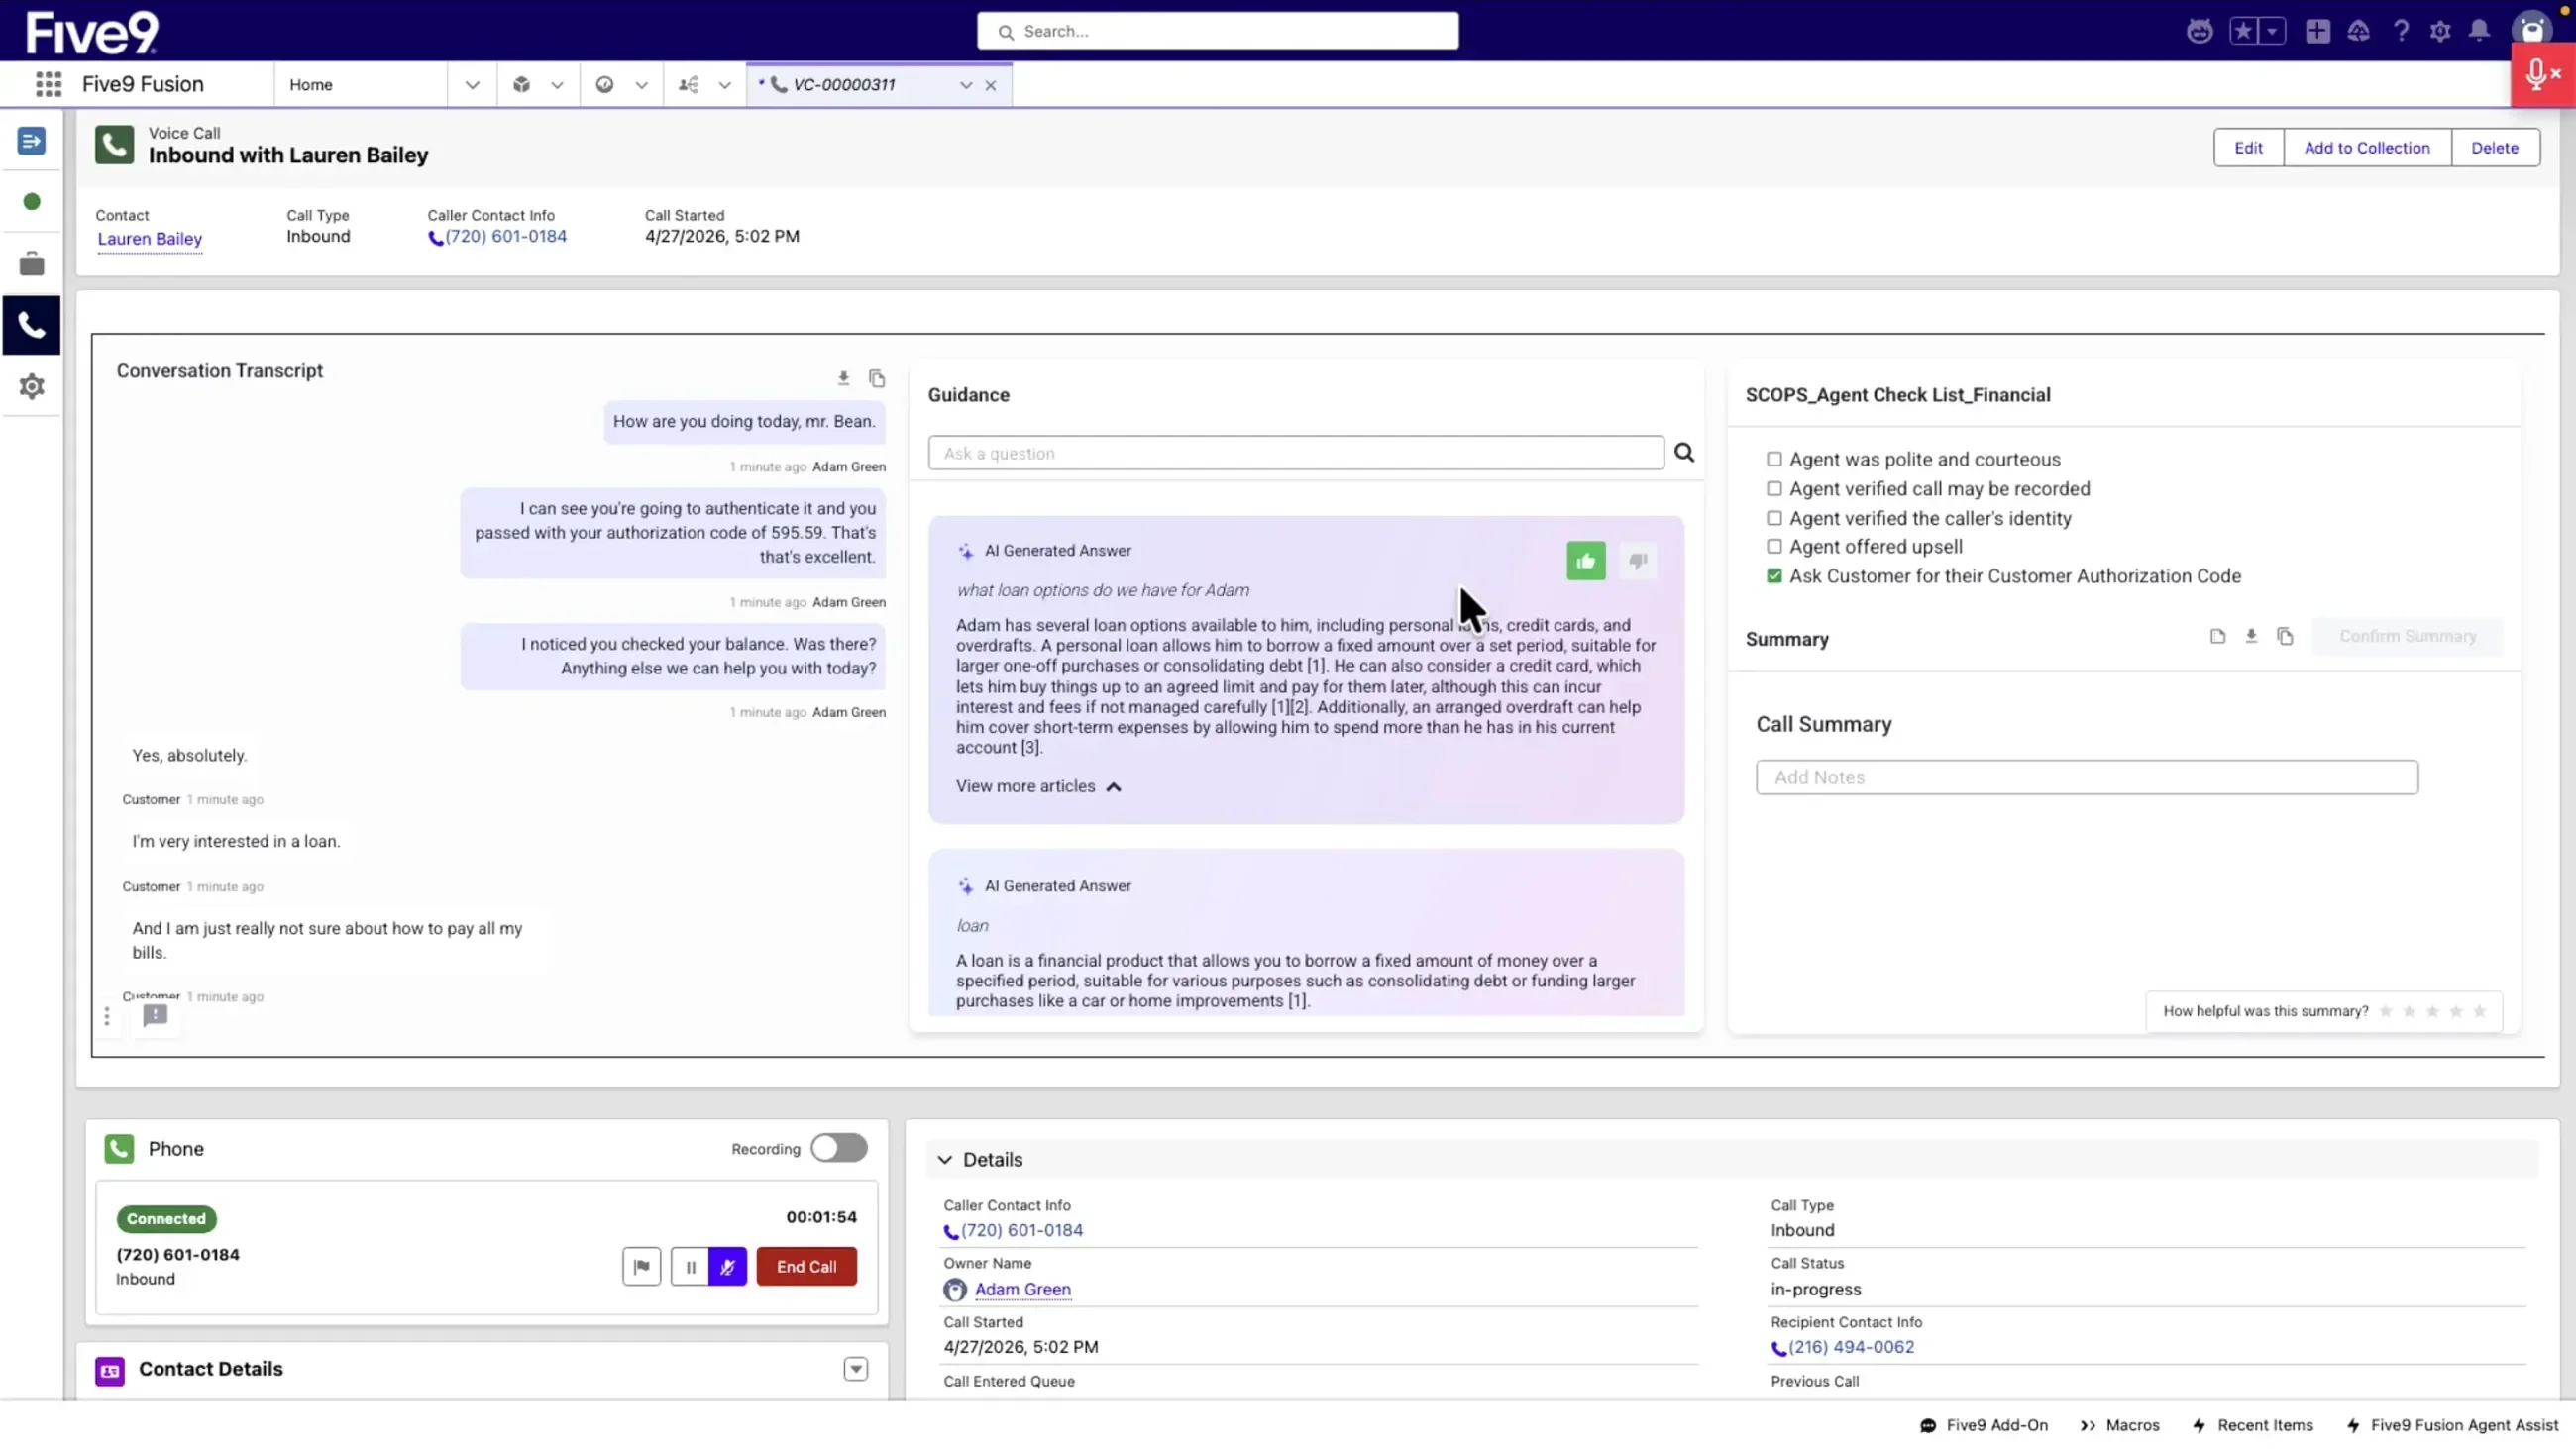
Task: Check 'Agent was polite and courteous'
Action: tap(1774, 459)
